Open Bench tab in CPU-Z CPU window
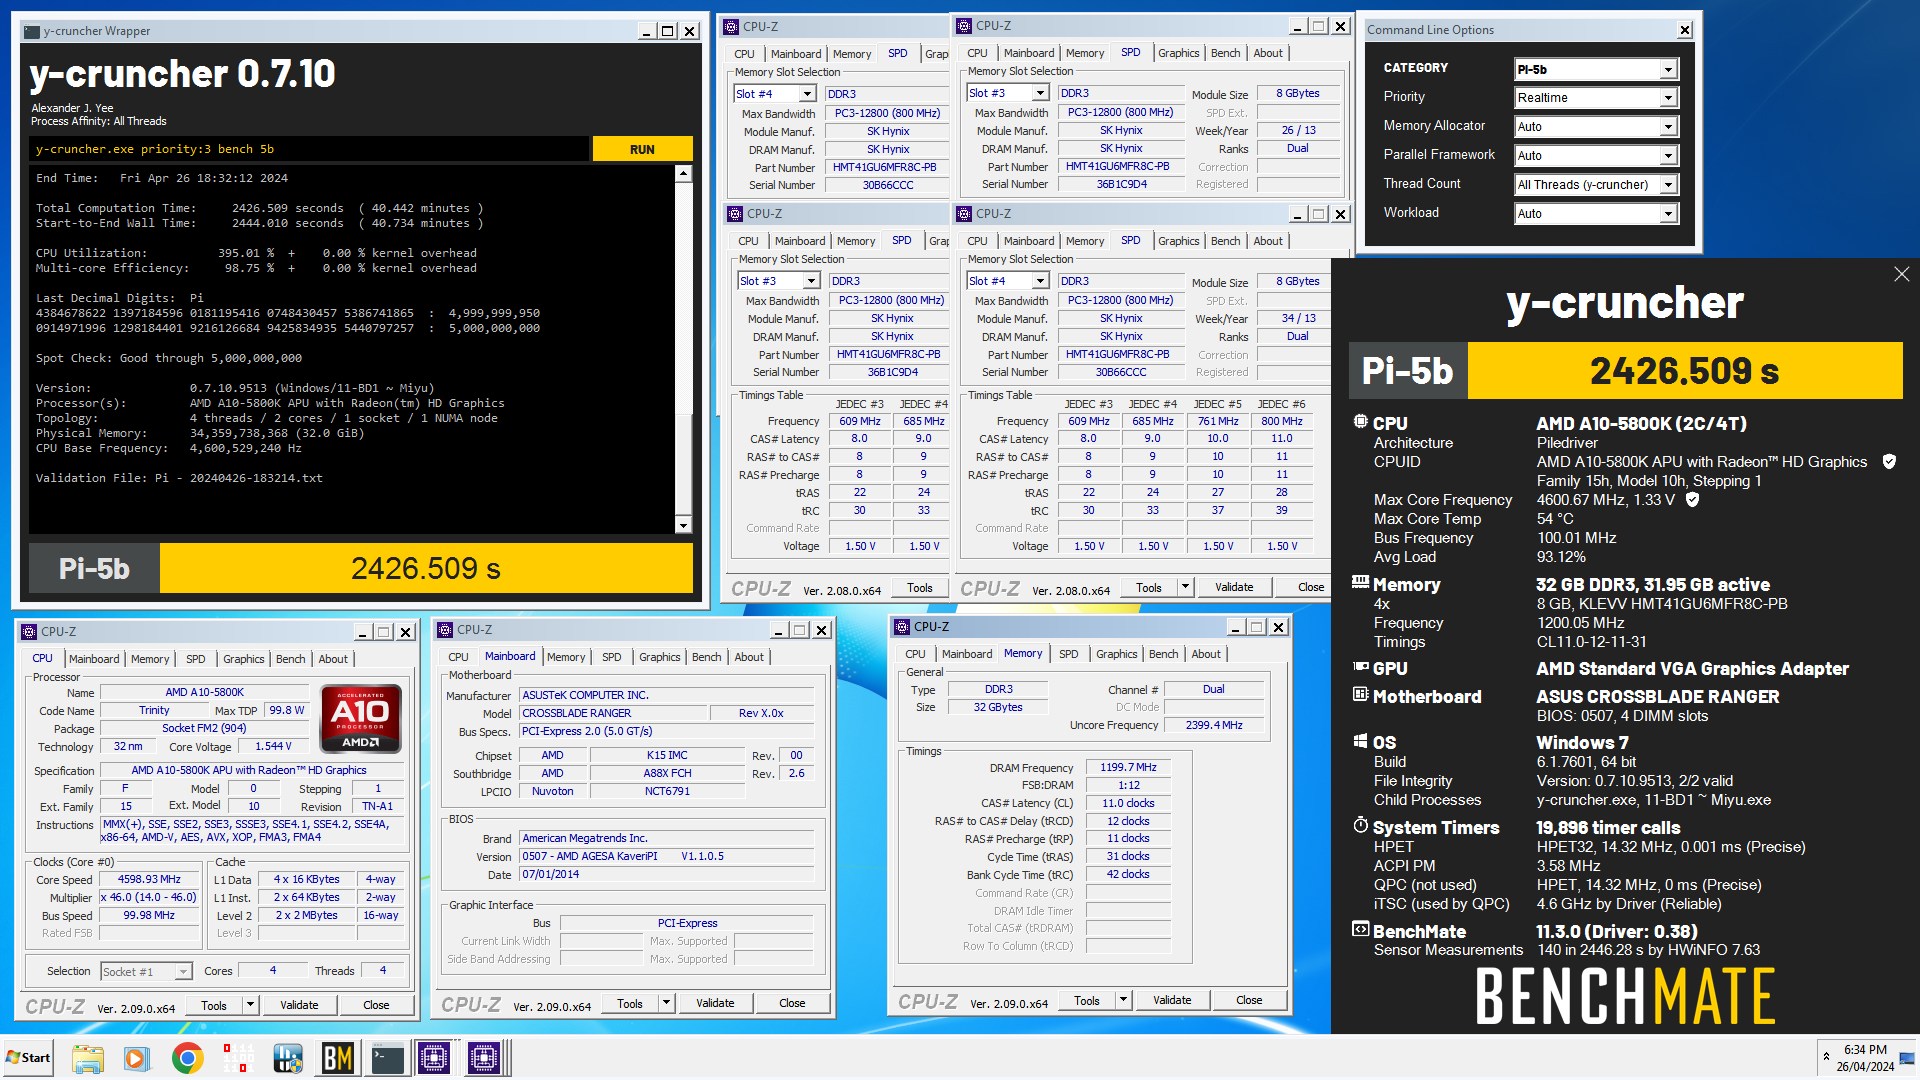 coord(291,659)
